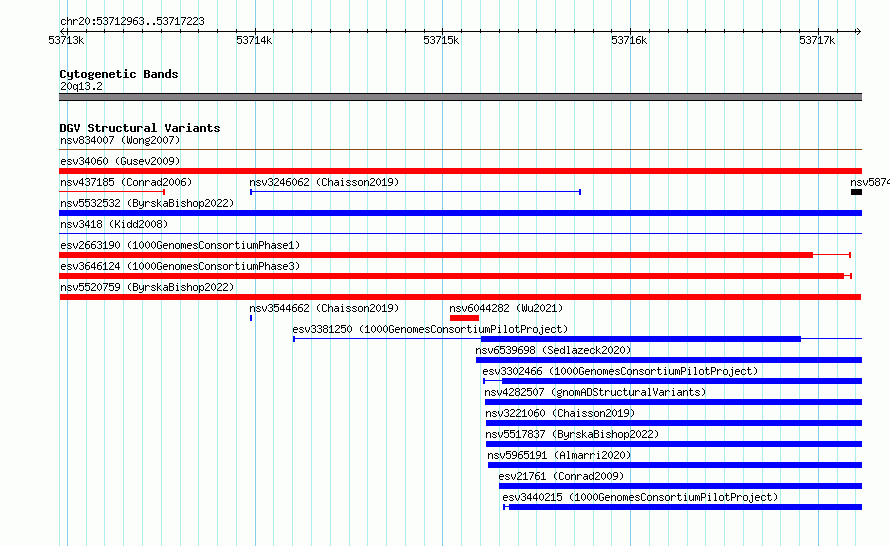Click the 53716k ruler label

click(629, 40)
